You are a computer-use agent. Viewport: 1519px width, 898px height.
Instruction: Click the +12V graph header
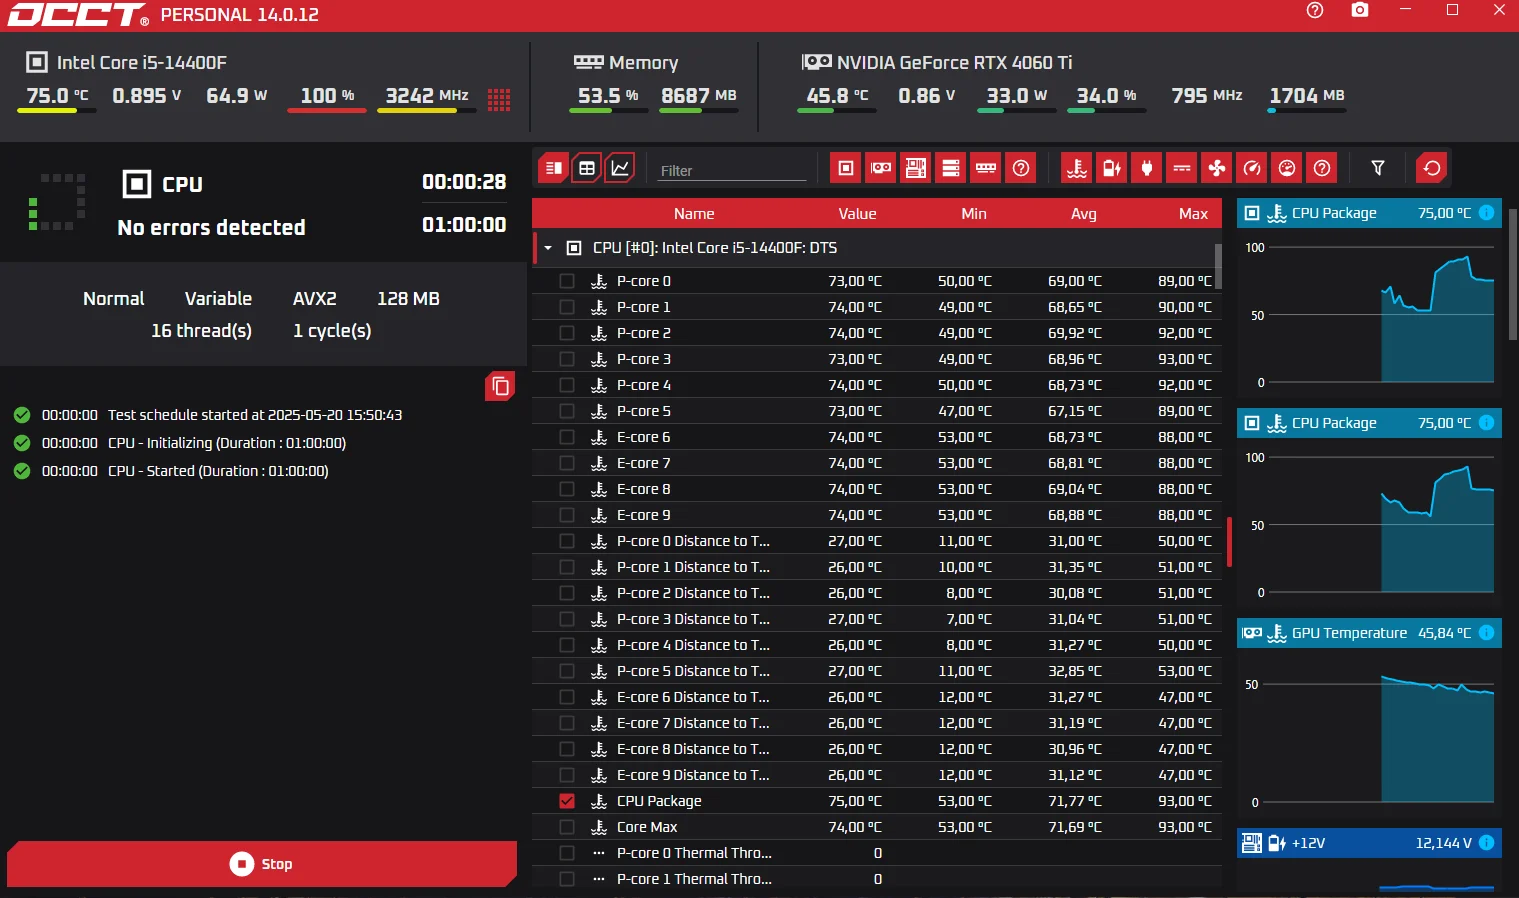[x=1369, y=843]
